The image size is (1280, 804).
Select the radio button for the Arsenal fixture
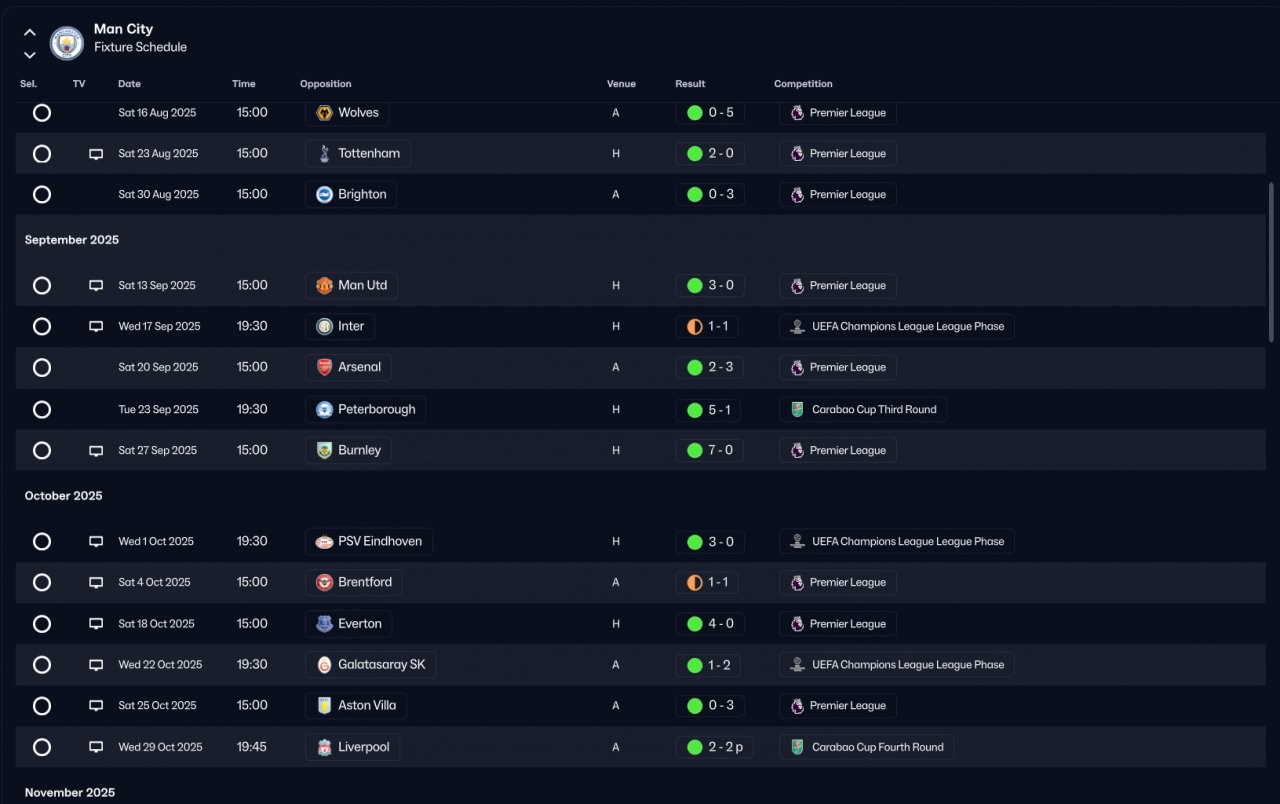[42, 368]
